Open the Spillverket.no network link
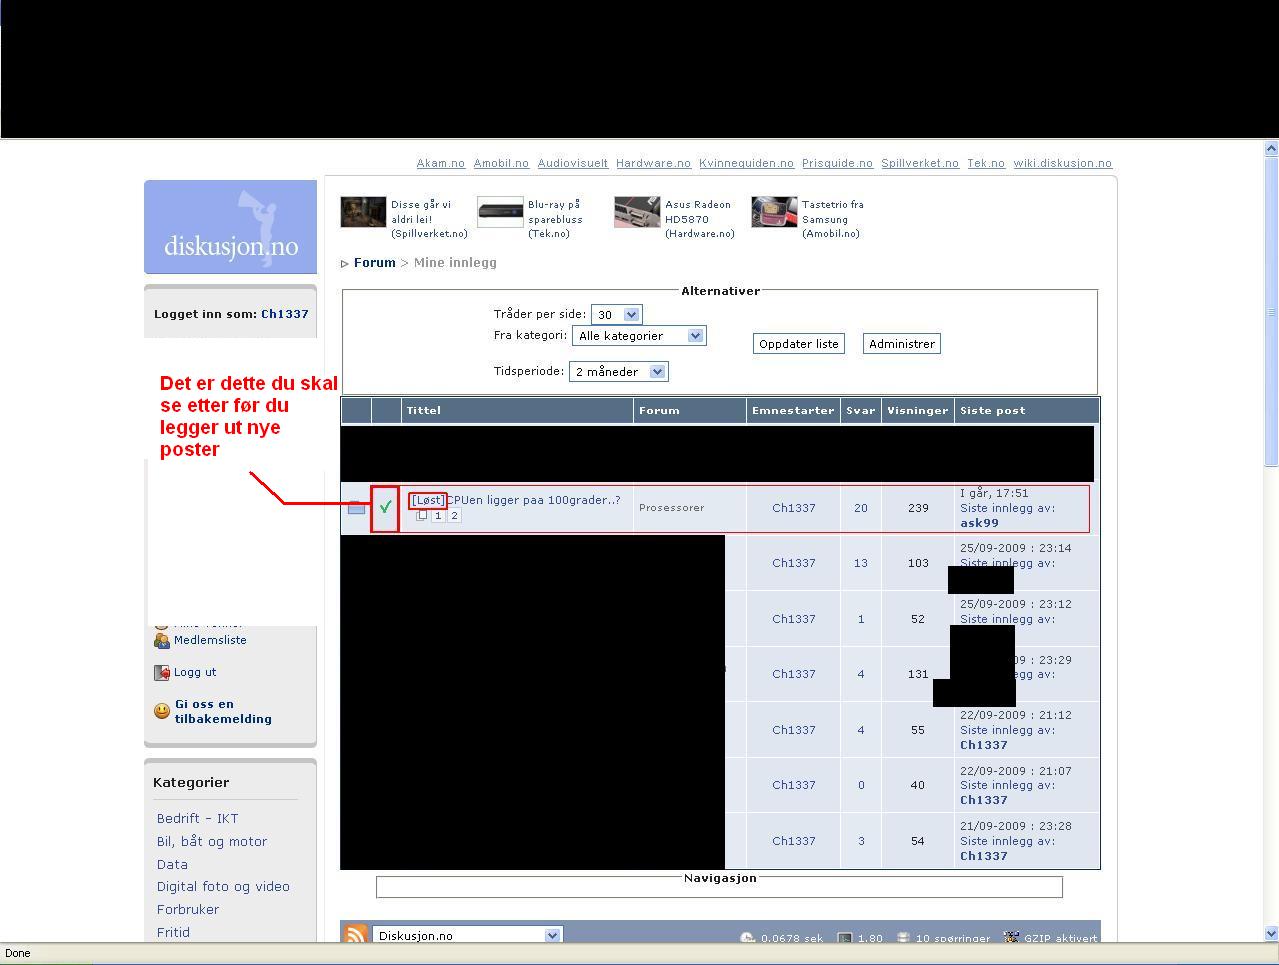This screenshot has width=1279, height=965. tap(920, 163)
